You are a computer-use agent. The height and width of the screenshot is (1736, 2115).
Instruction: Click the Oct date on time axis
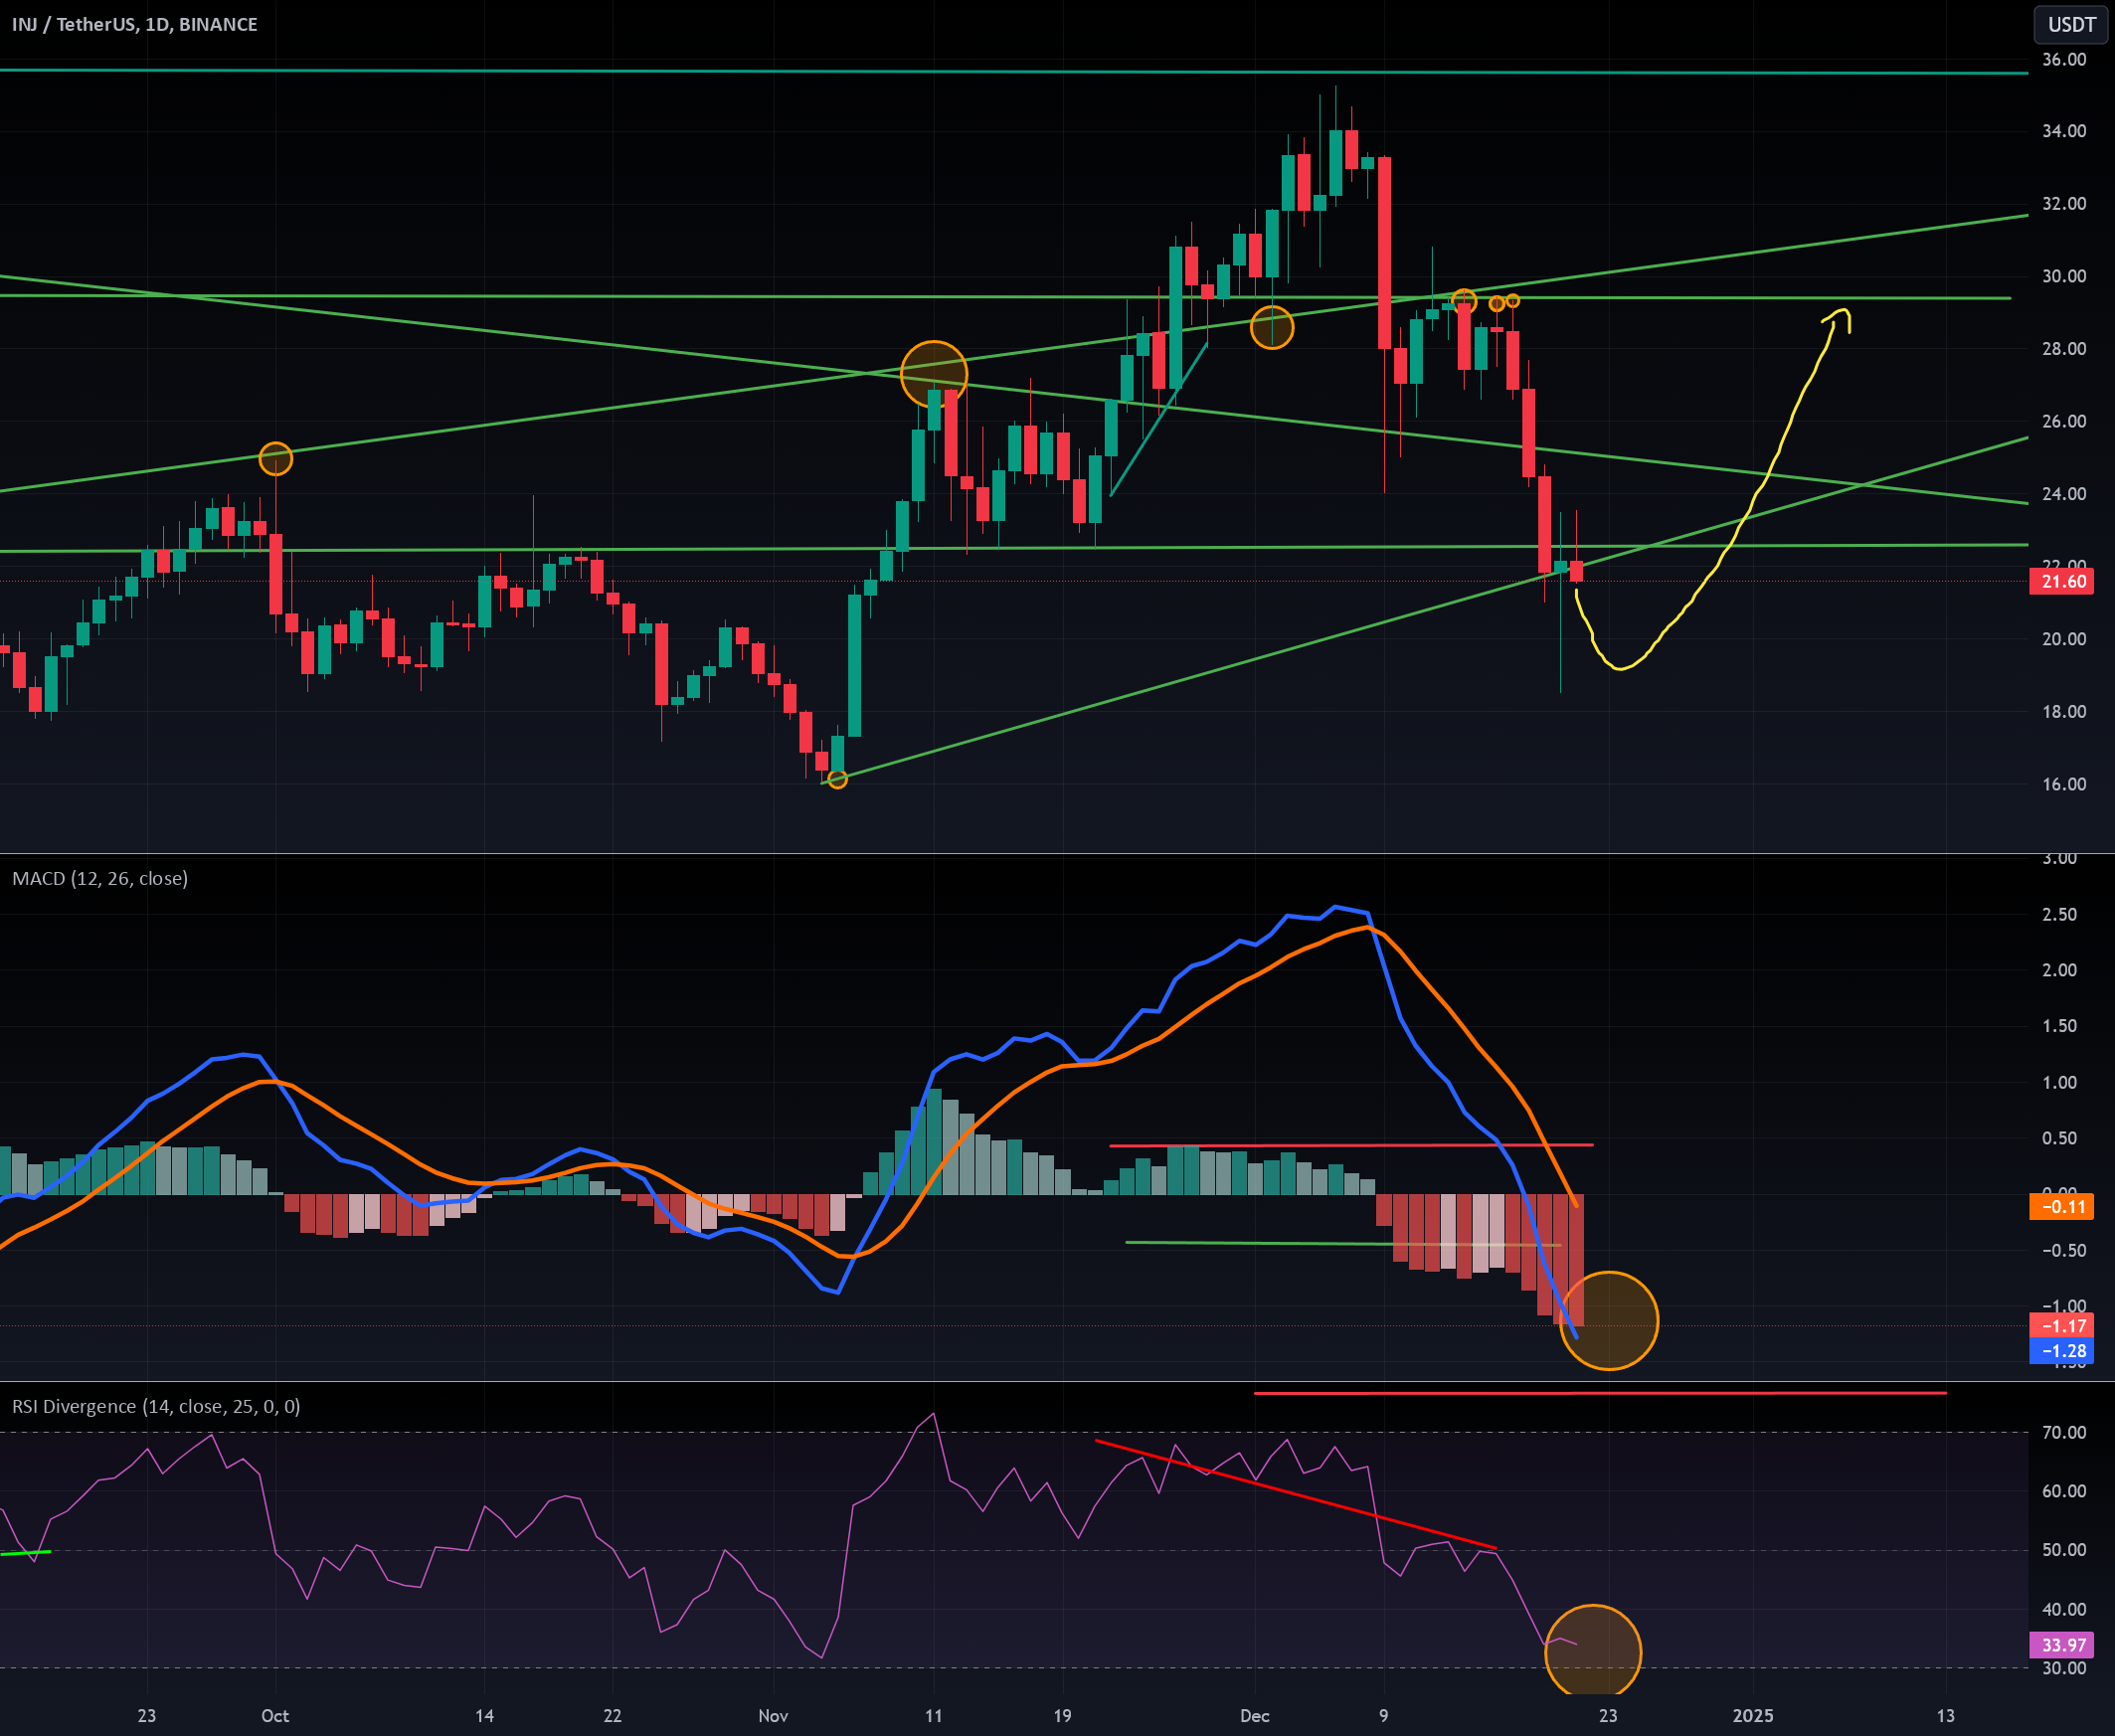point(275,1716)
